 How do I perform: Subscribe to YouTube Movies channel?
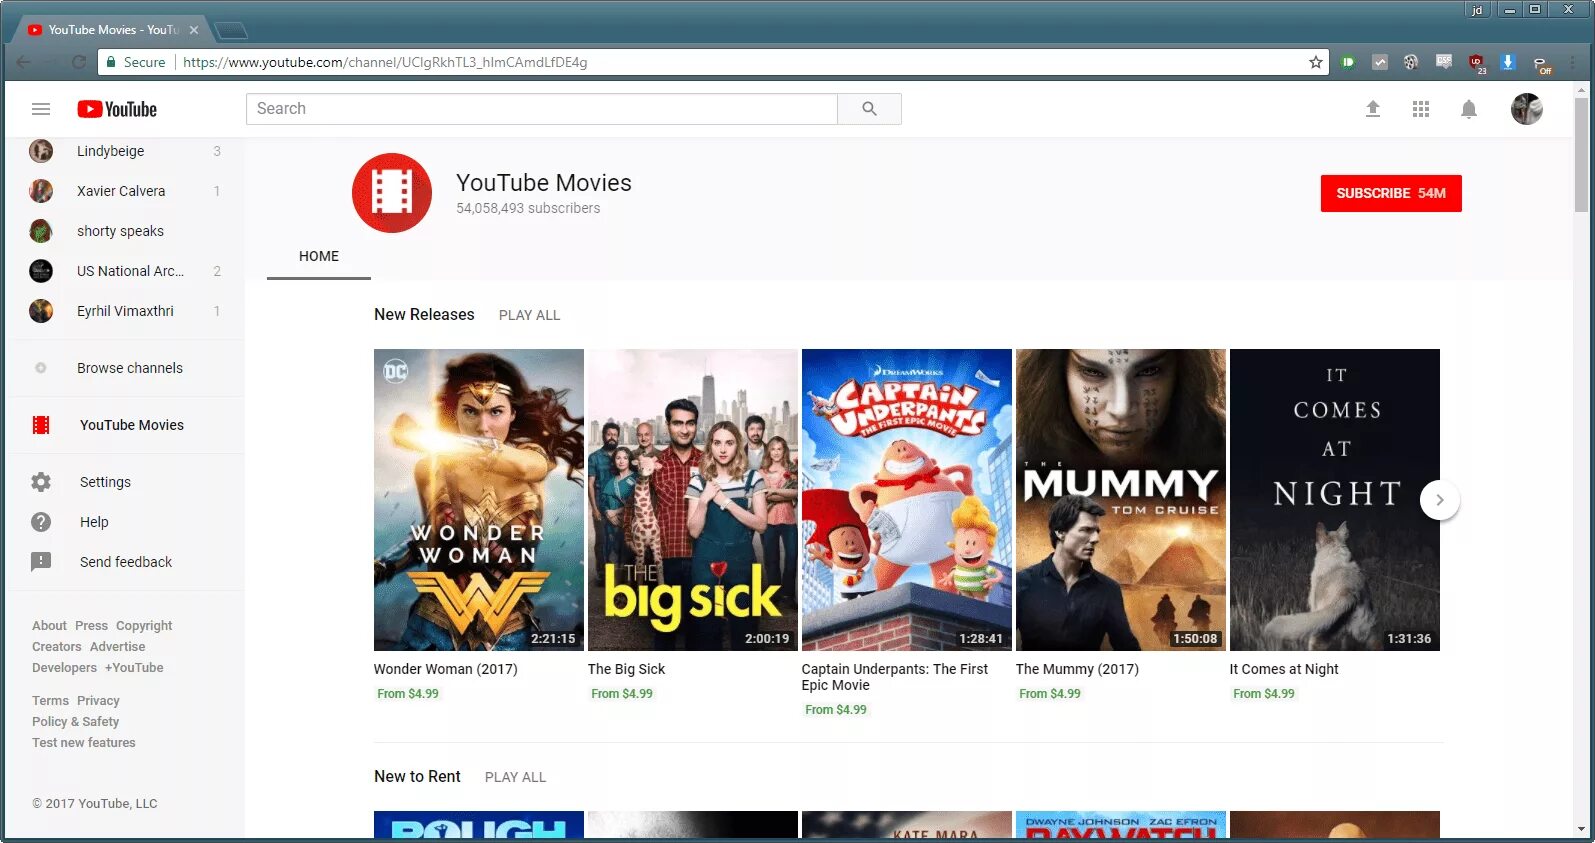(x=1391, y=193)
